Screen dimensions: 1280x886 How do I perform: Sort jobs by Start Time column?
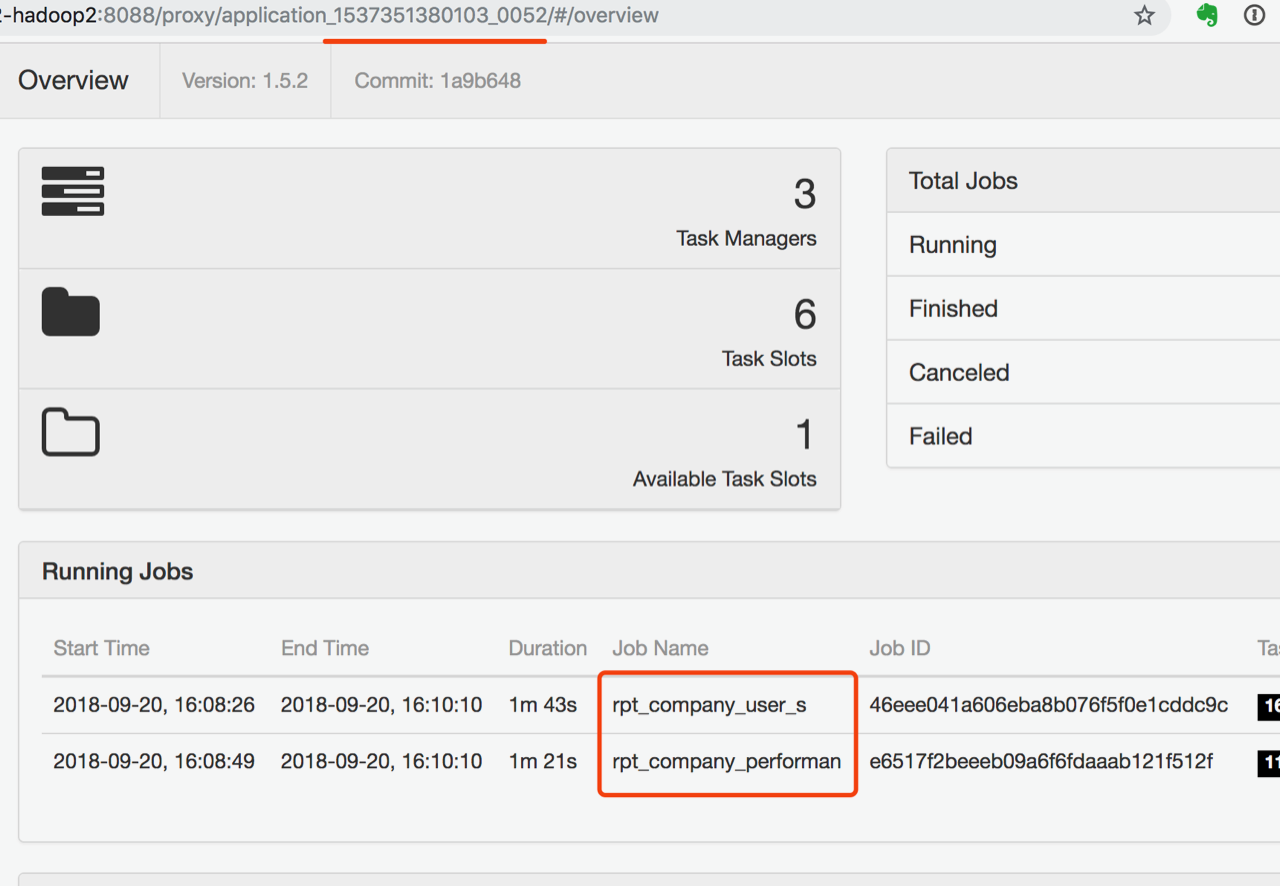click(101, 648)
